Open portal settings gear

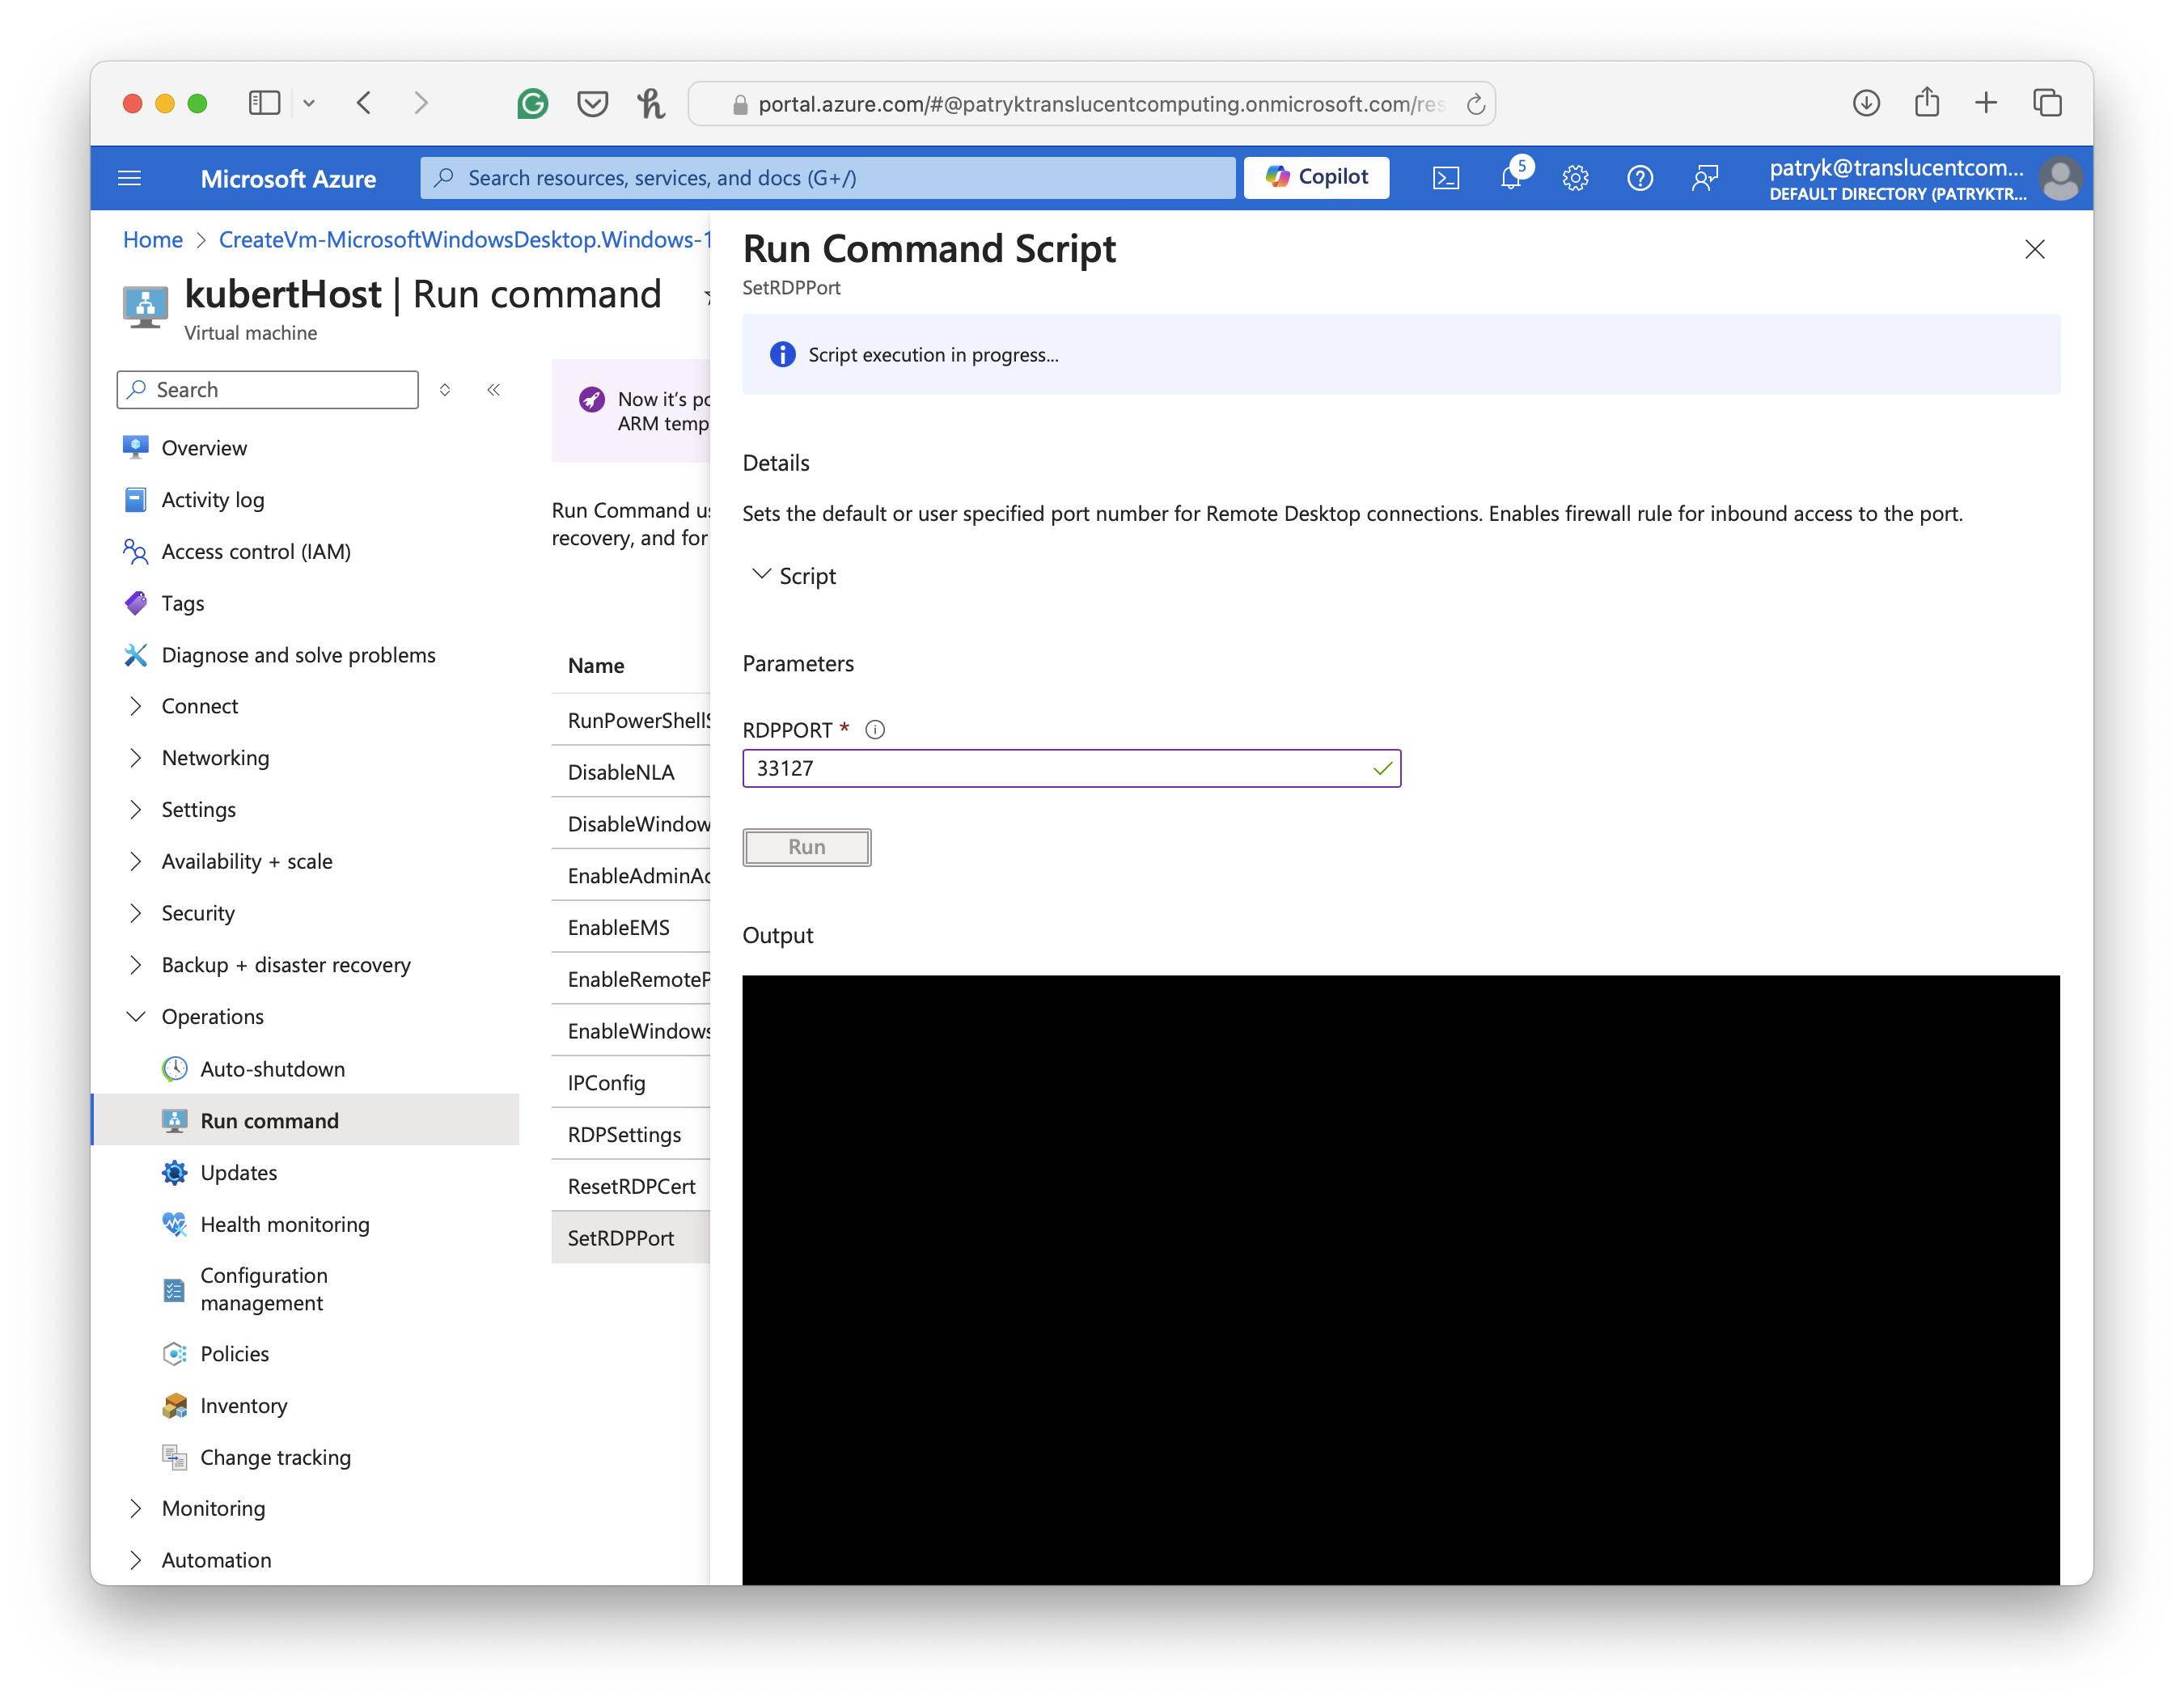pos(1575,178)
